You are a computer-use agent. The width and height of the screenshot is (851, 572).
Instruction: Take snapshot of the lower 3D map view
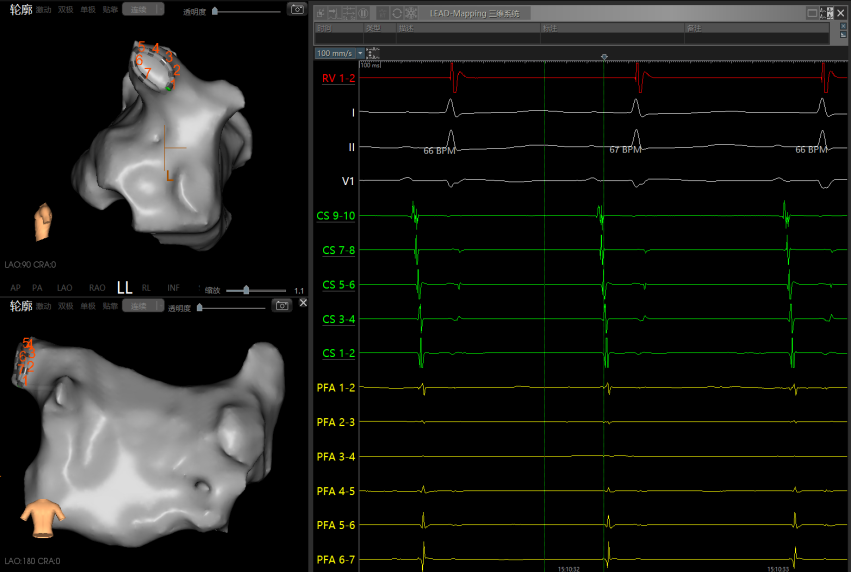[282, 304]
